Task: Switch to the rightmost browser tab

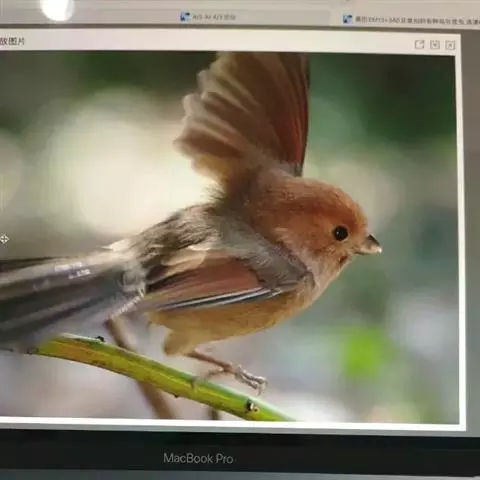Action: (x=409, y=20)
